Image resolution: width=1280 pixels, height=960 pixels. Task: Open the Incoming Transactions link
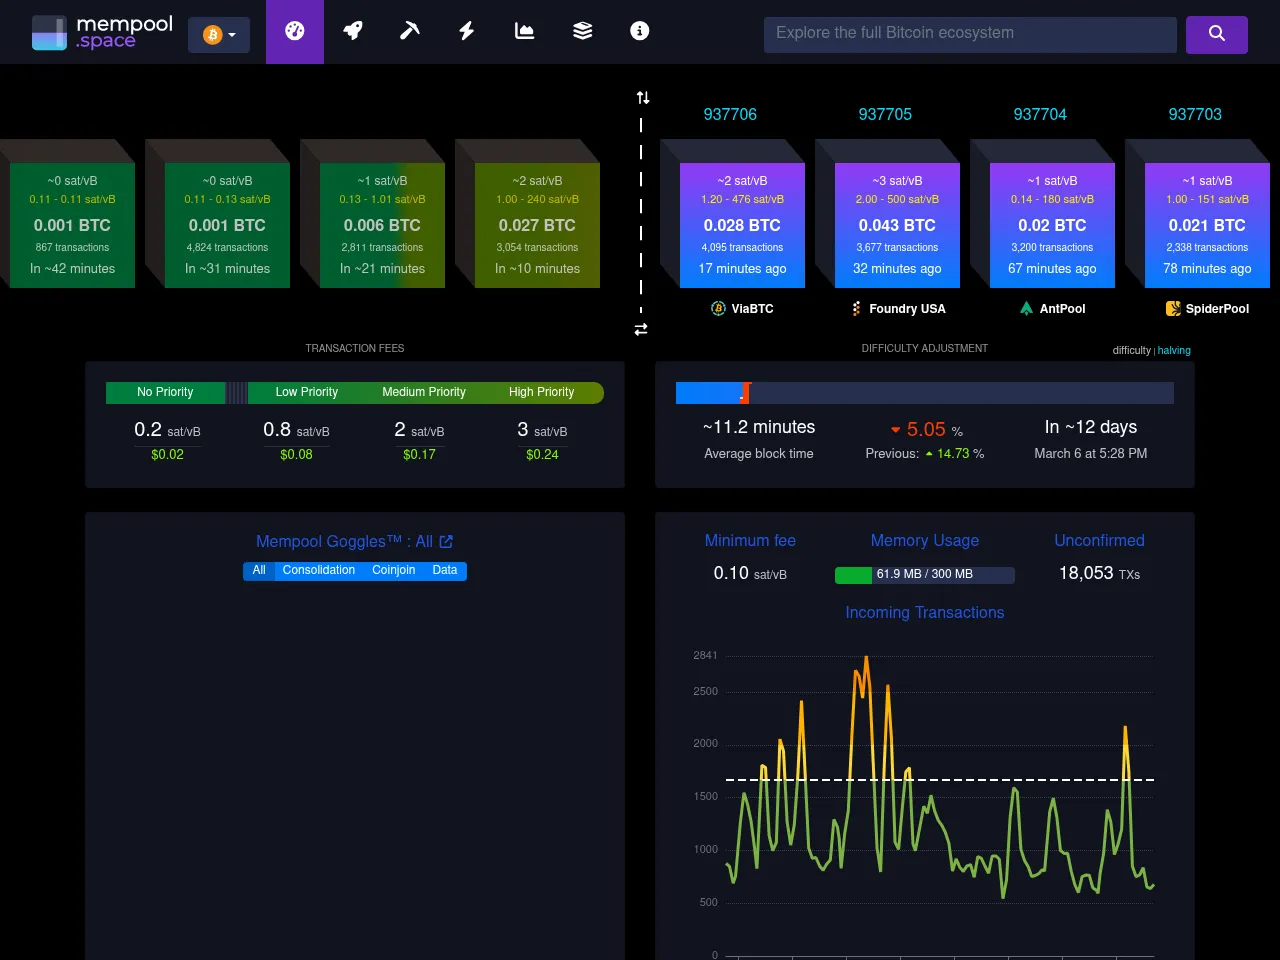click(924, 612)
